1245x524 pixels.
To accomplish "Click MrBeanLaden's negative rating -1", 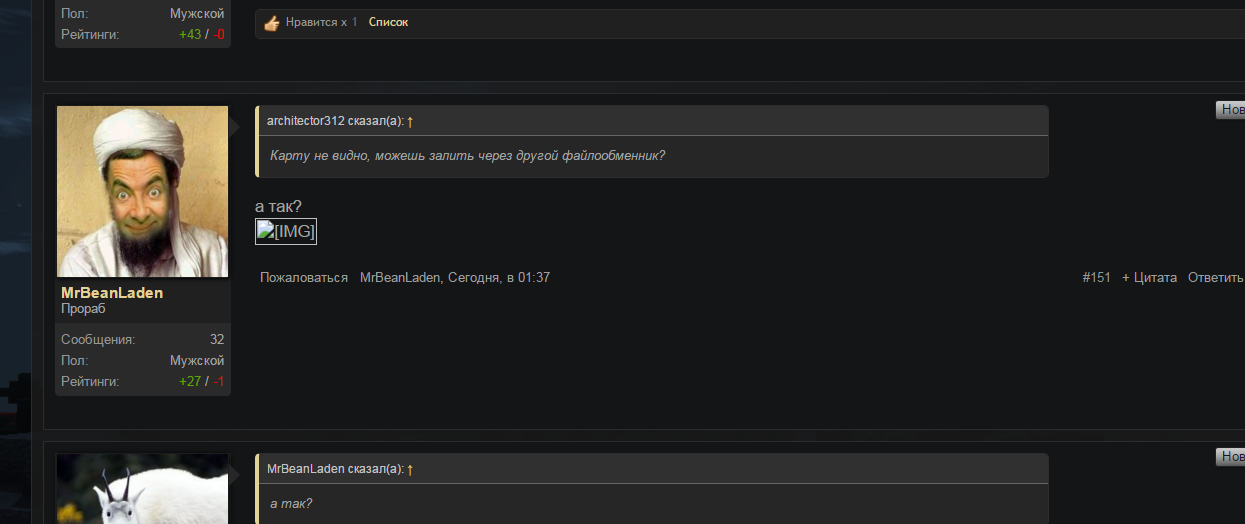I will 217,381.
